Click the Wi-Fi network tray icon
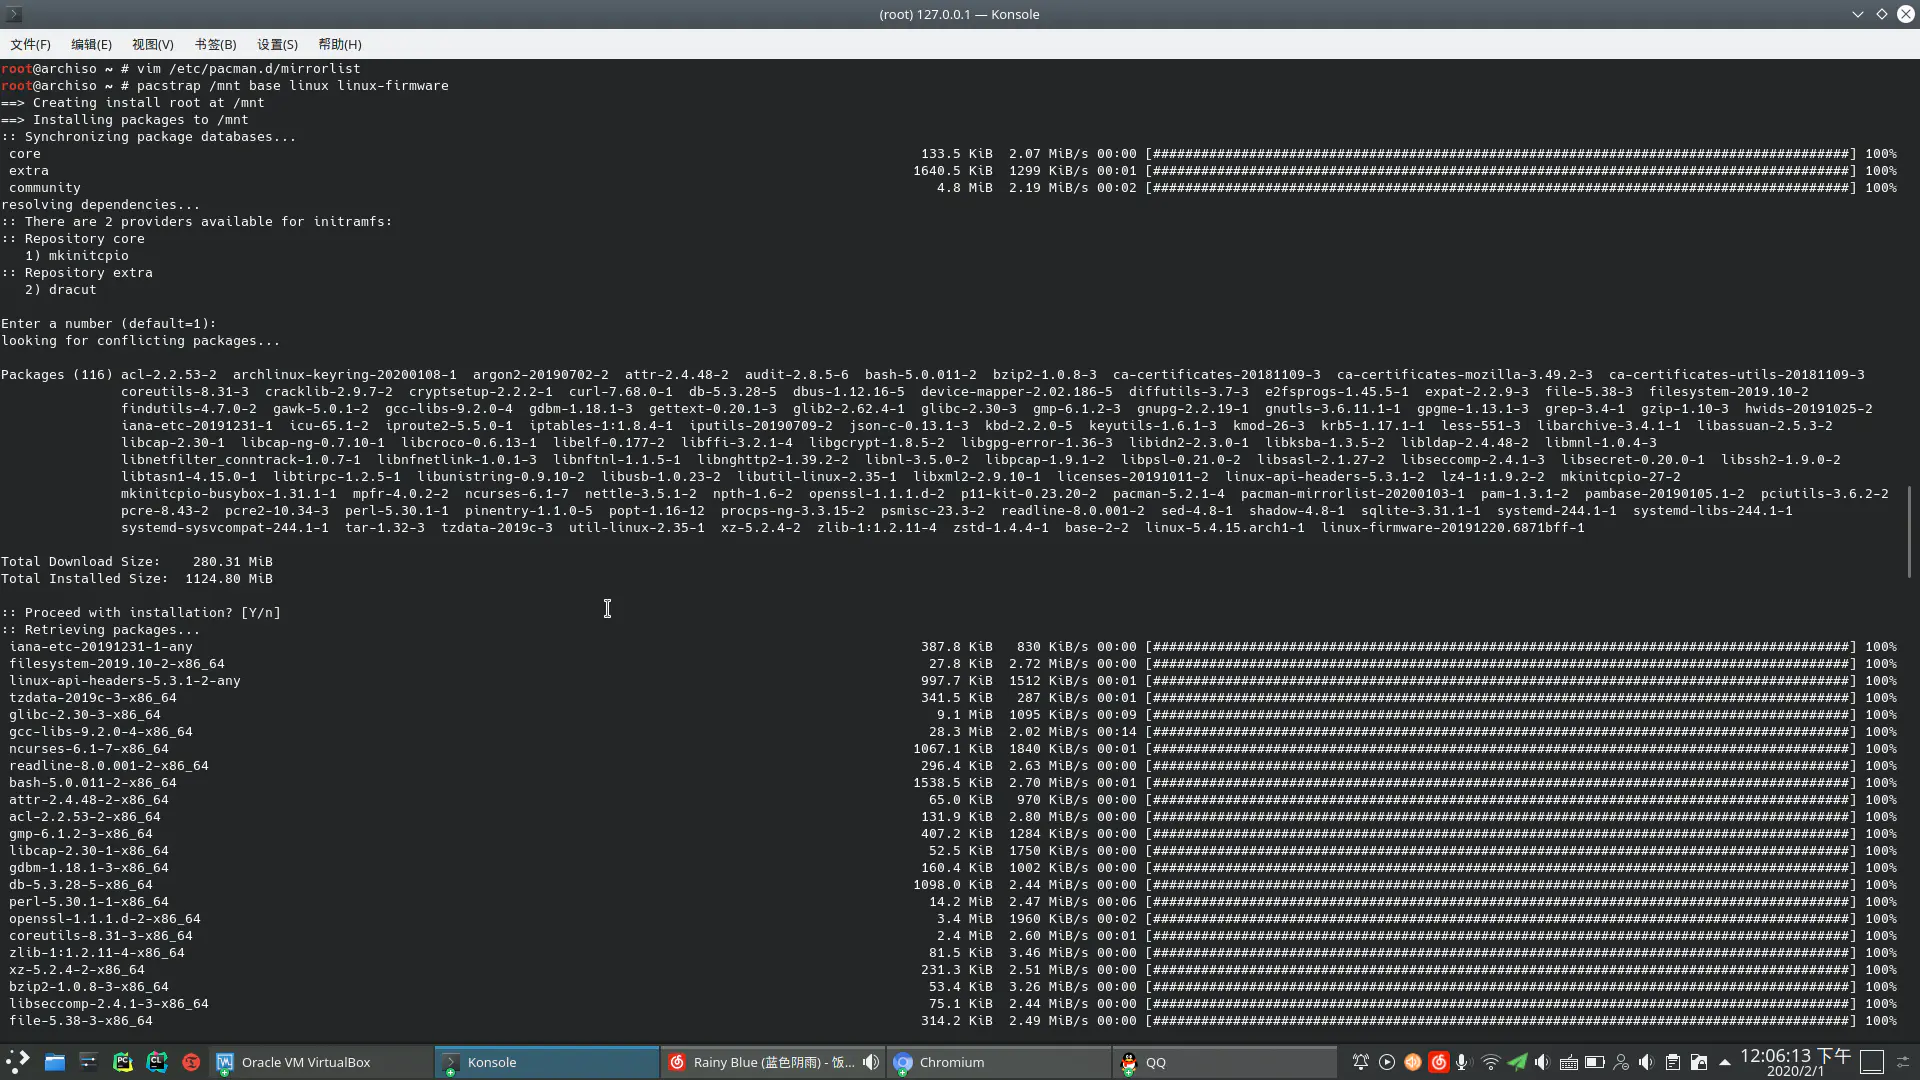Image resolution: width=1920 pixels, height=1080 pixels. click(x=1490, y=1062)
